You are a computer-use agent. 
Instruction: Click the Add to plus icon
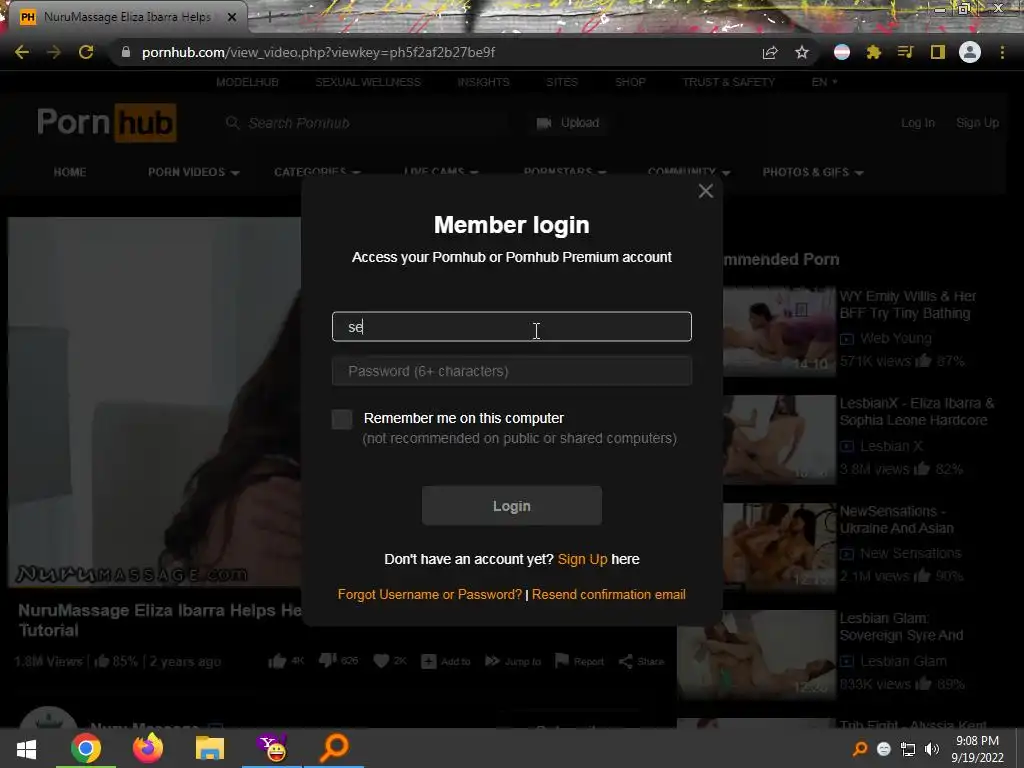coord(428,661)
